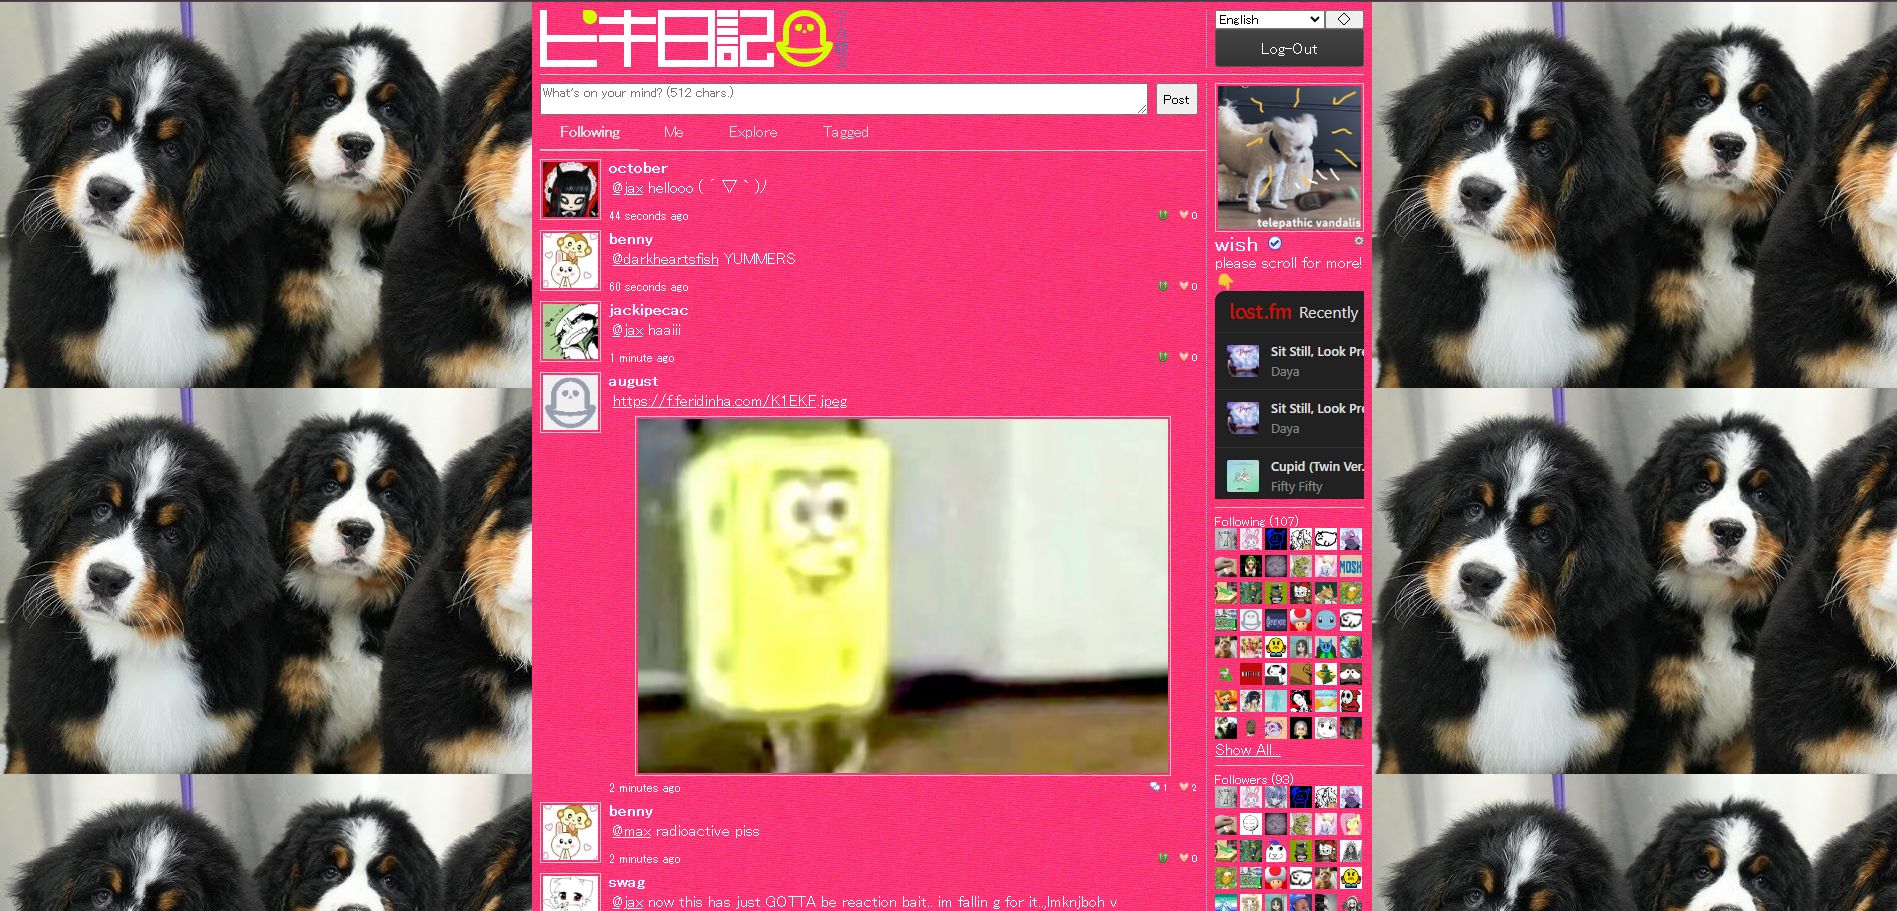1897x911 pixels.
Task: Like october's helloo post with the heart
Action: click(1184, 215)
